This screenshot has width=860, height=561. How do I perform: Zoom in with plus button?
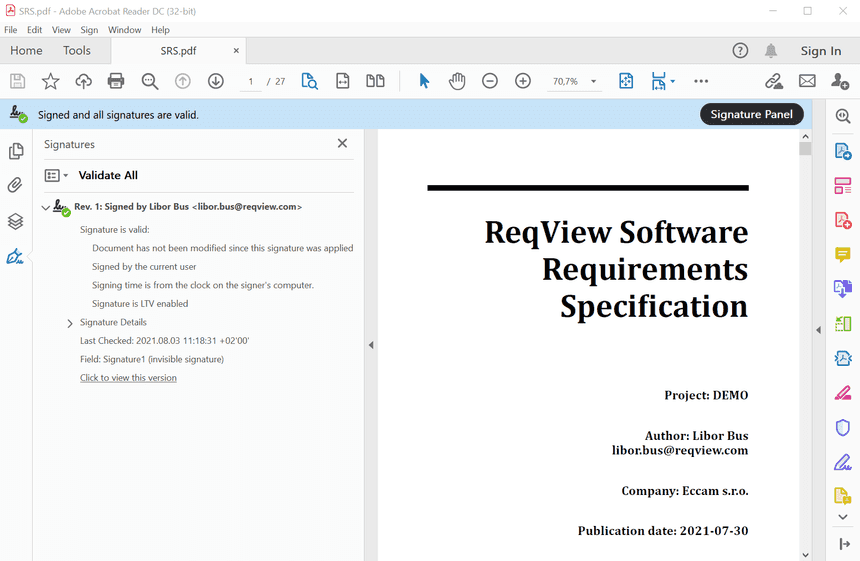pos(523,81)
